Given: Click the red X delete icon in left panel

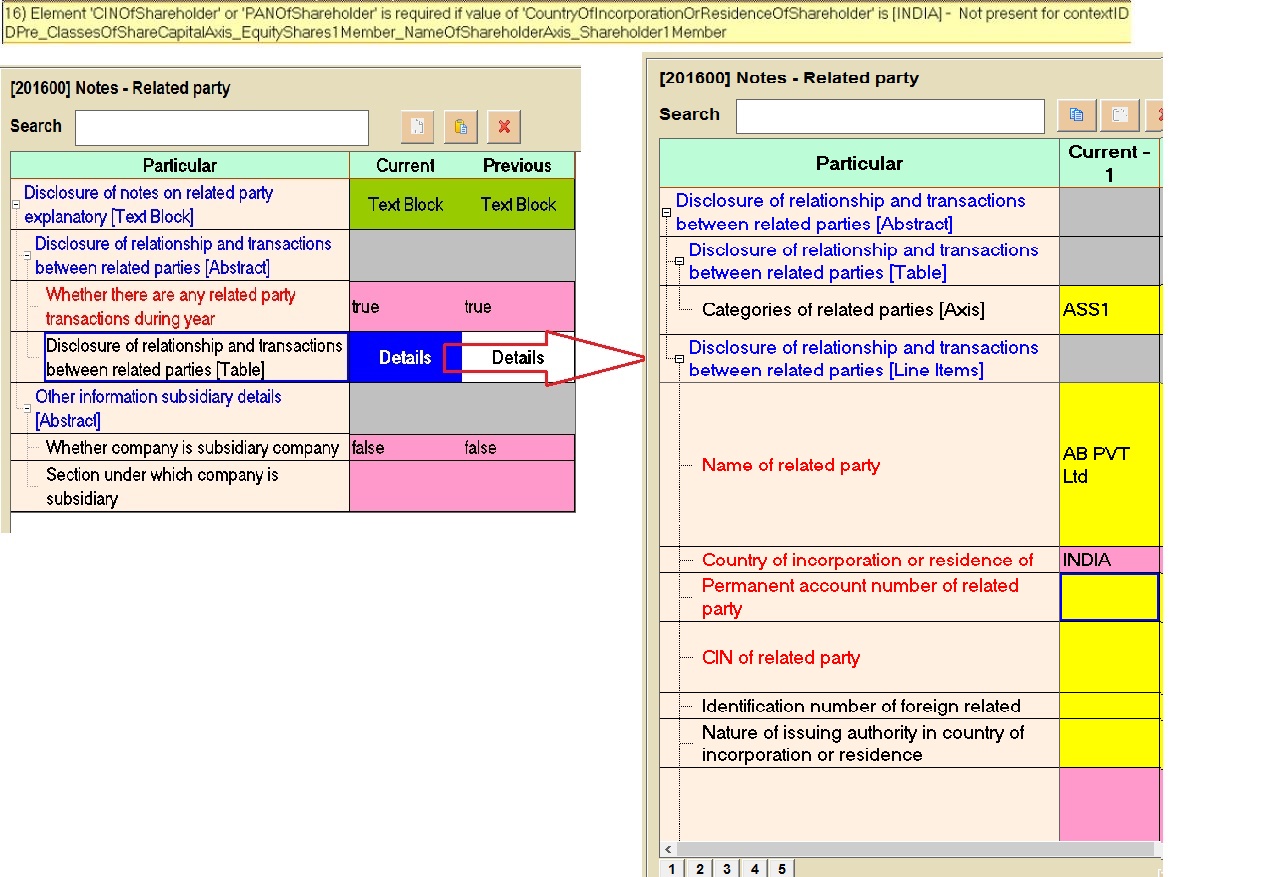Looking at the screenshot, I should pos(504,127).
